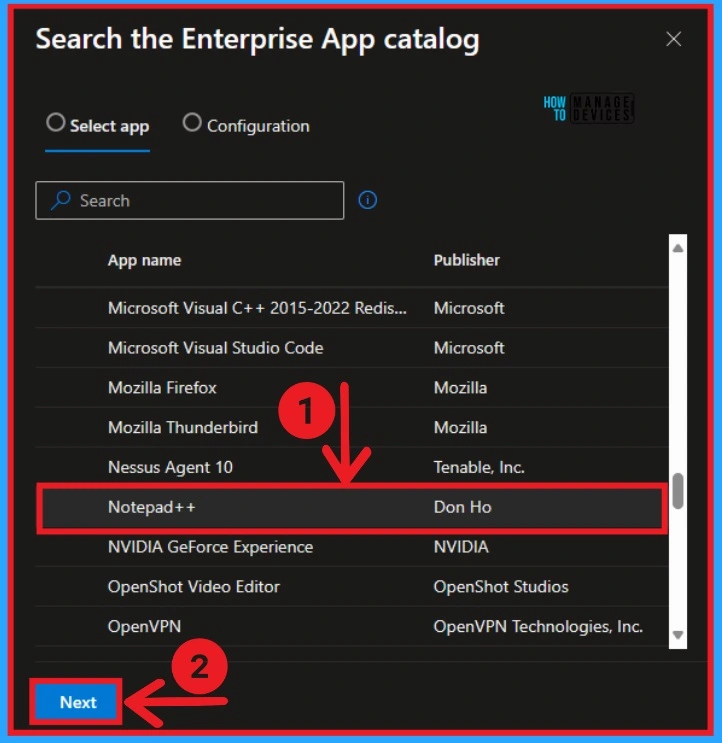Open the info icon beside Search
The width and height of the screenshot is (722, 743).
[x=368, y=200]
